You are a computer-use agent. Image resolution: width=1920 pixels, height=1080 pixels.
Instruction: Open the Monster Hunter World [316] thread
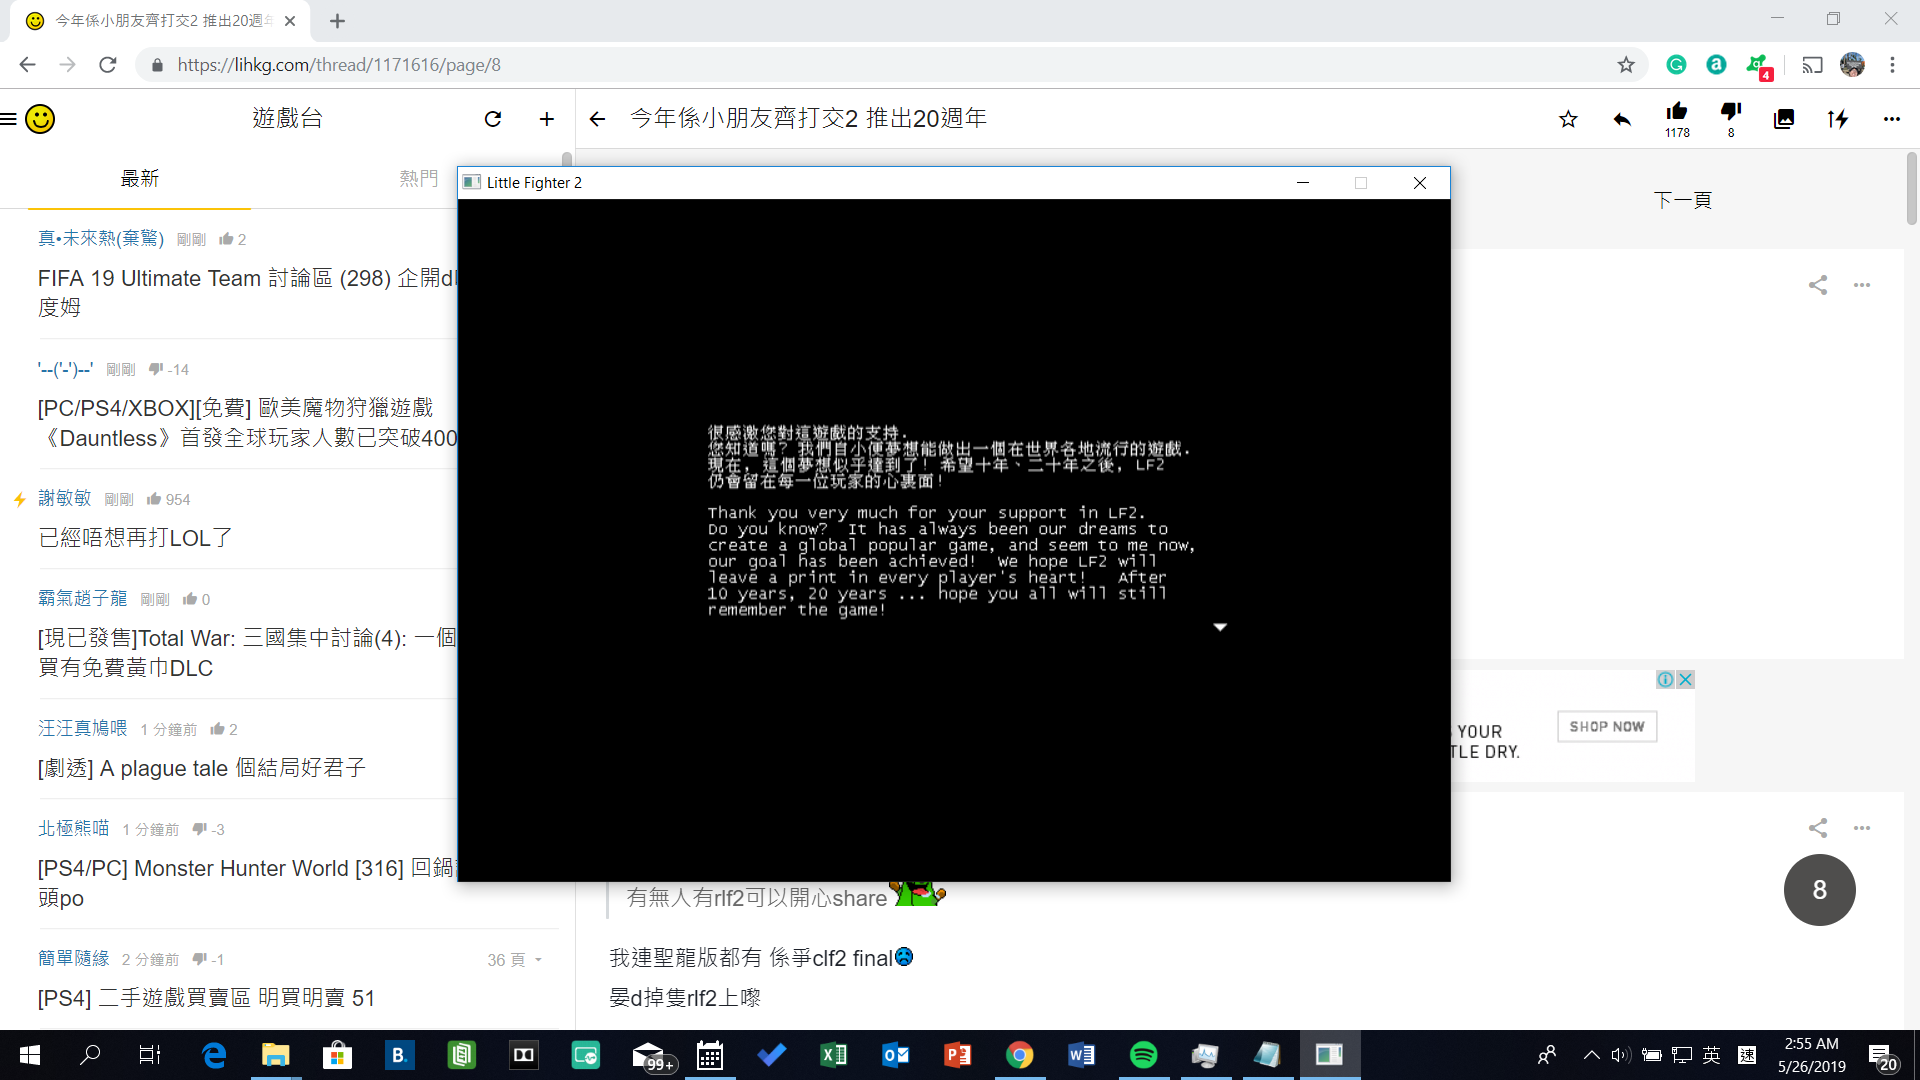(247, 883)
